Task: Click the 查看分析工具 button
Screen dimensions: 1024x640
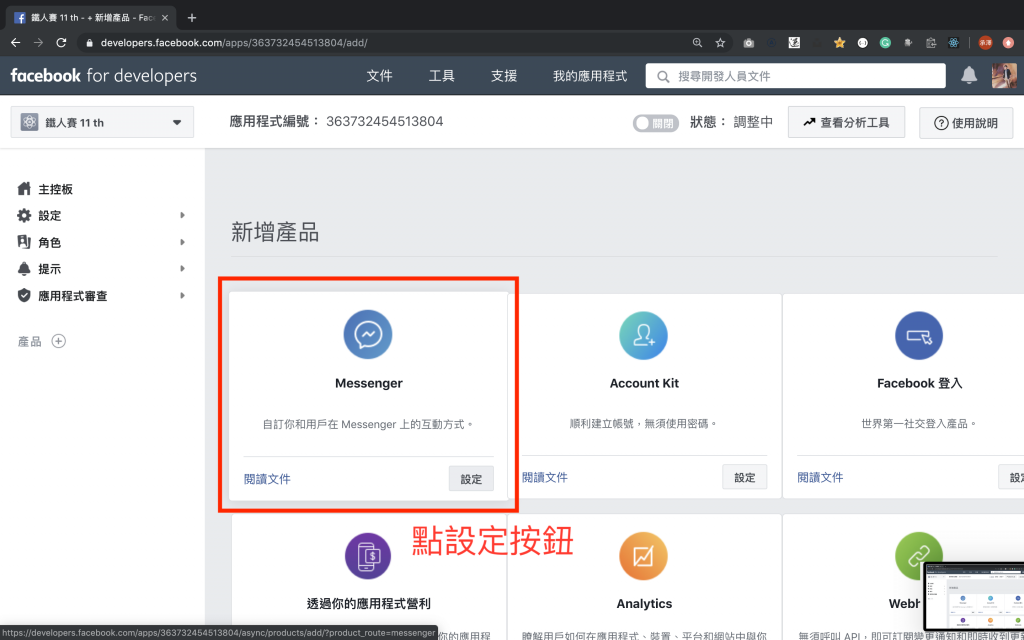Action: click(846, 122)
